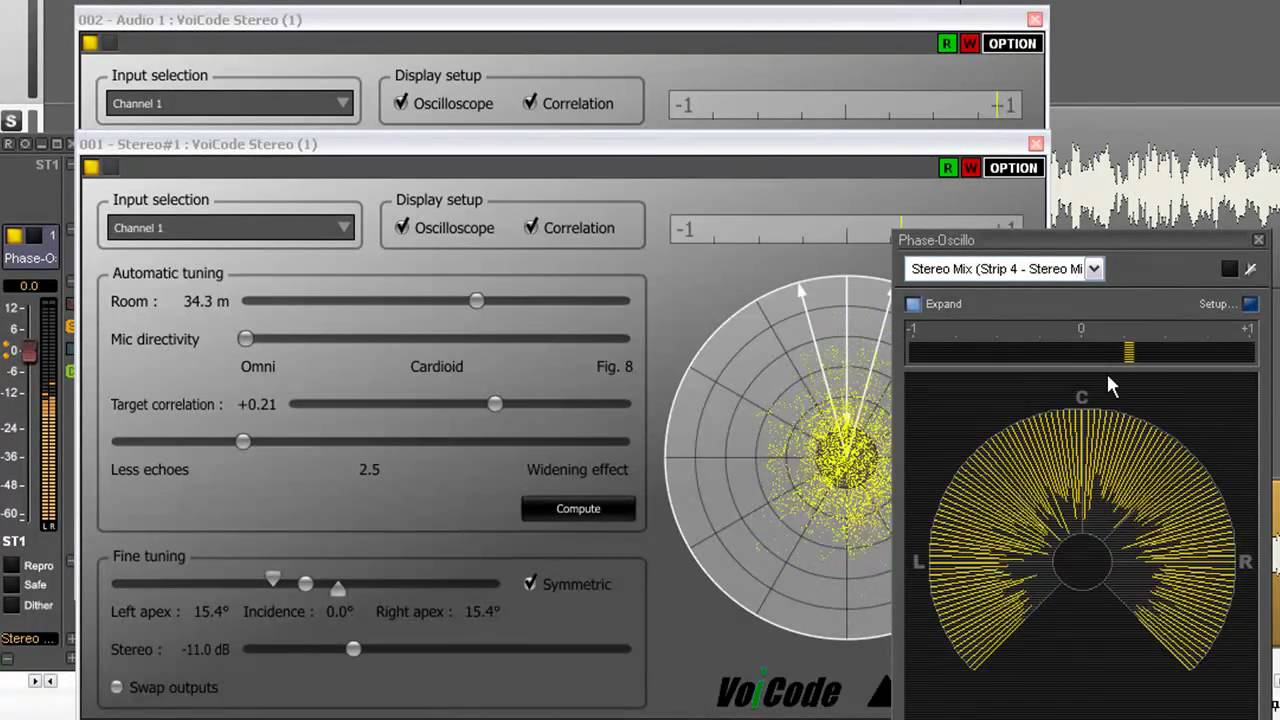Screen dimensions: 1280x720
Task: Toggle the Symmetric checkbox
Action: 530,583
